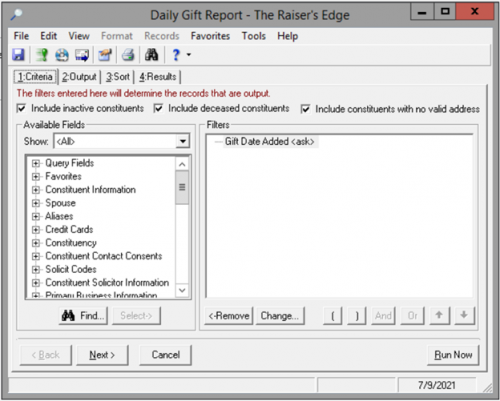Click the binoculars find toolbar icon
The height and width of the screenshot is (401, 500).
tap(151, 55)
